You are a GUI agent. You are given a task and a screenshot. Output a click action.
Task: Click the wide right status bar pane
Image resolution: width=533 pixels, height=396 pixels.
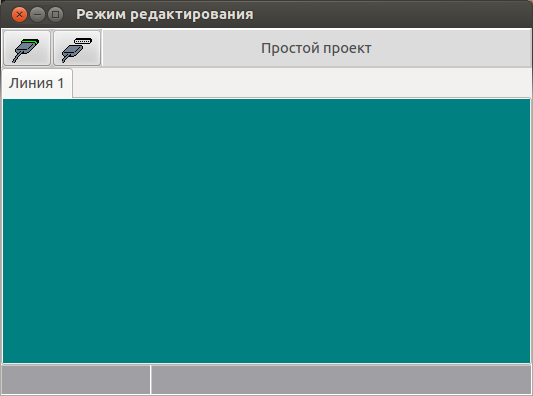[341, 379]
